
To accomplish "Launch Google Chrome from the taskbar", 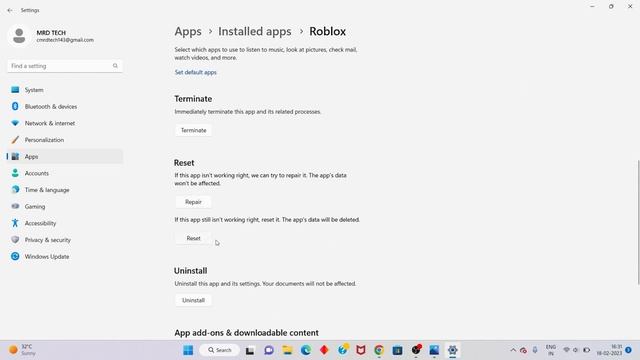I will click(379, 350).
